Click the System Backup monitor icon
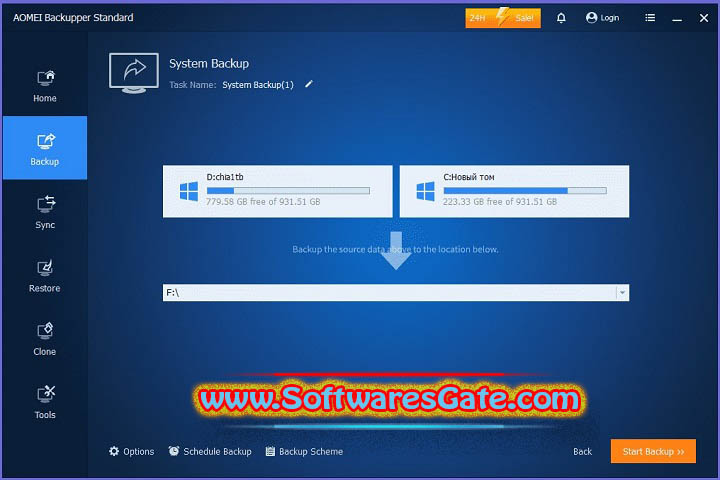This screenshot has width=720, height=480. pyautogui.click(x=134, y=73)
